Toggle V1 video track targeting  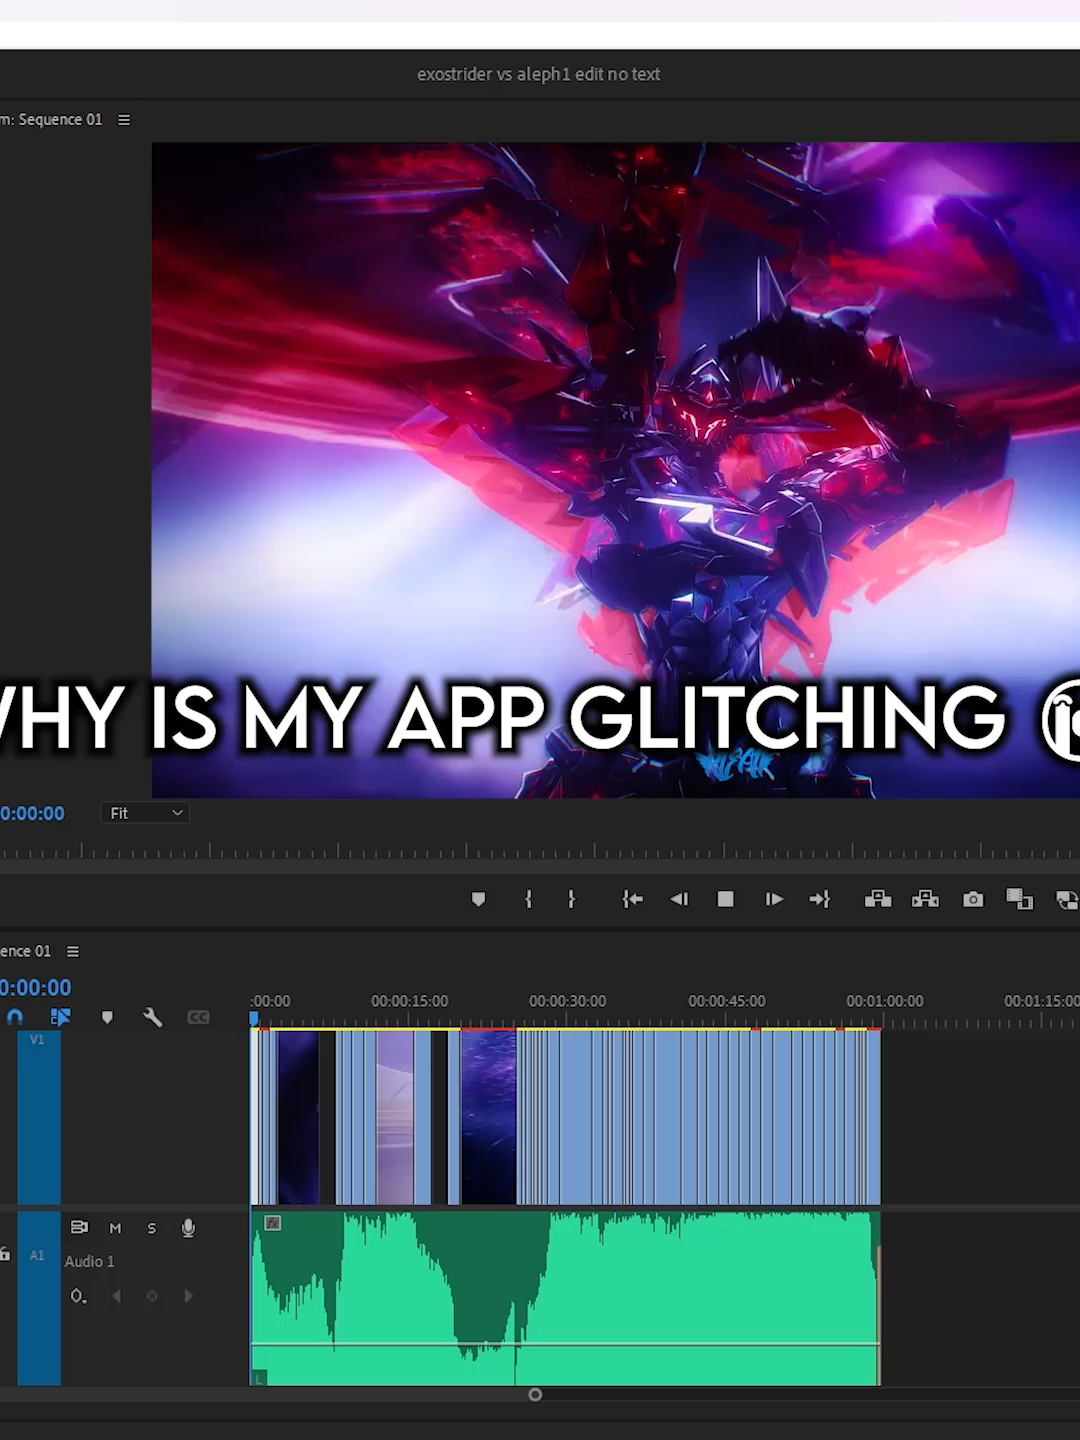[39, 1119]
